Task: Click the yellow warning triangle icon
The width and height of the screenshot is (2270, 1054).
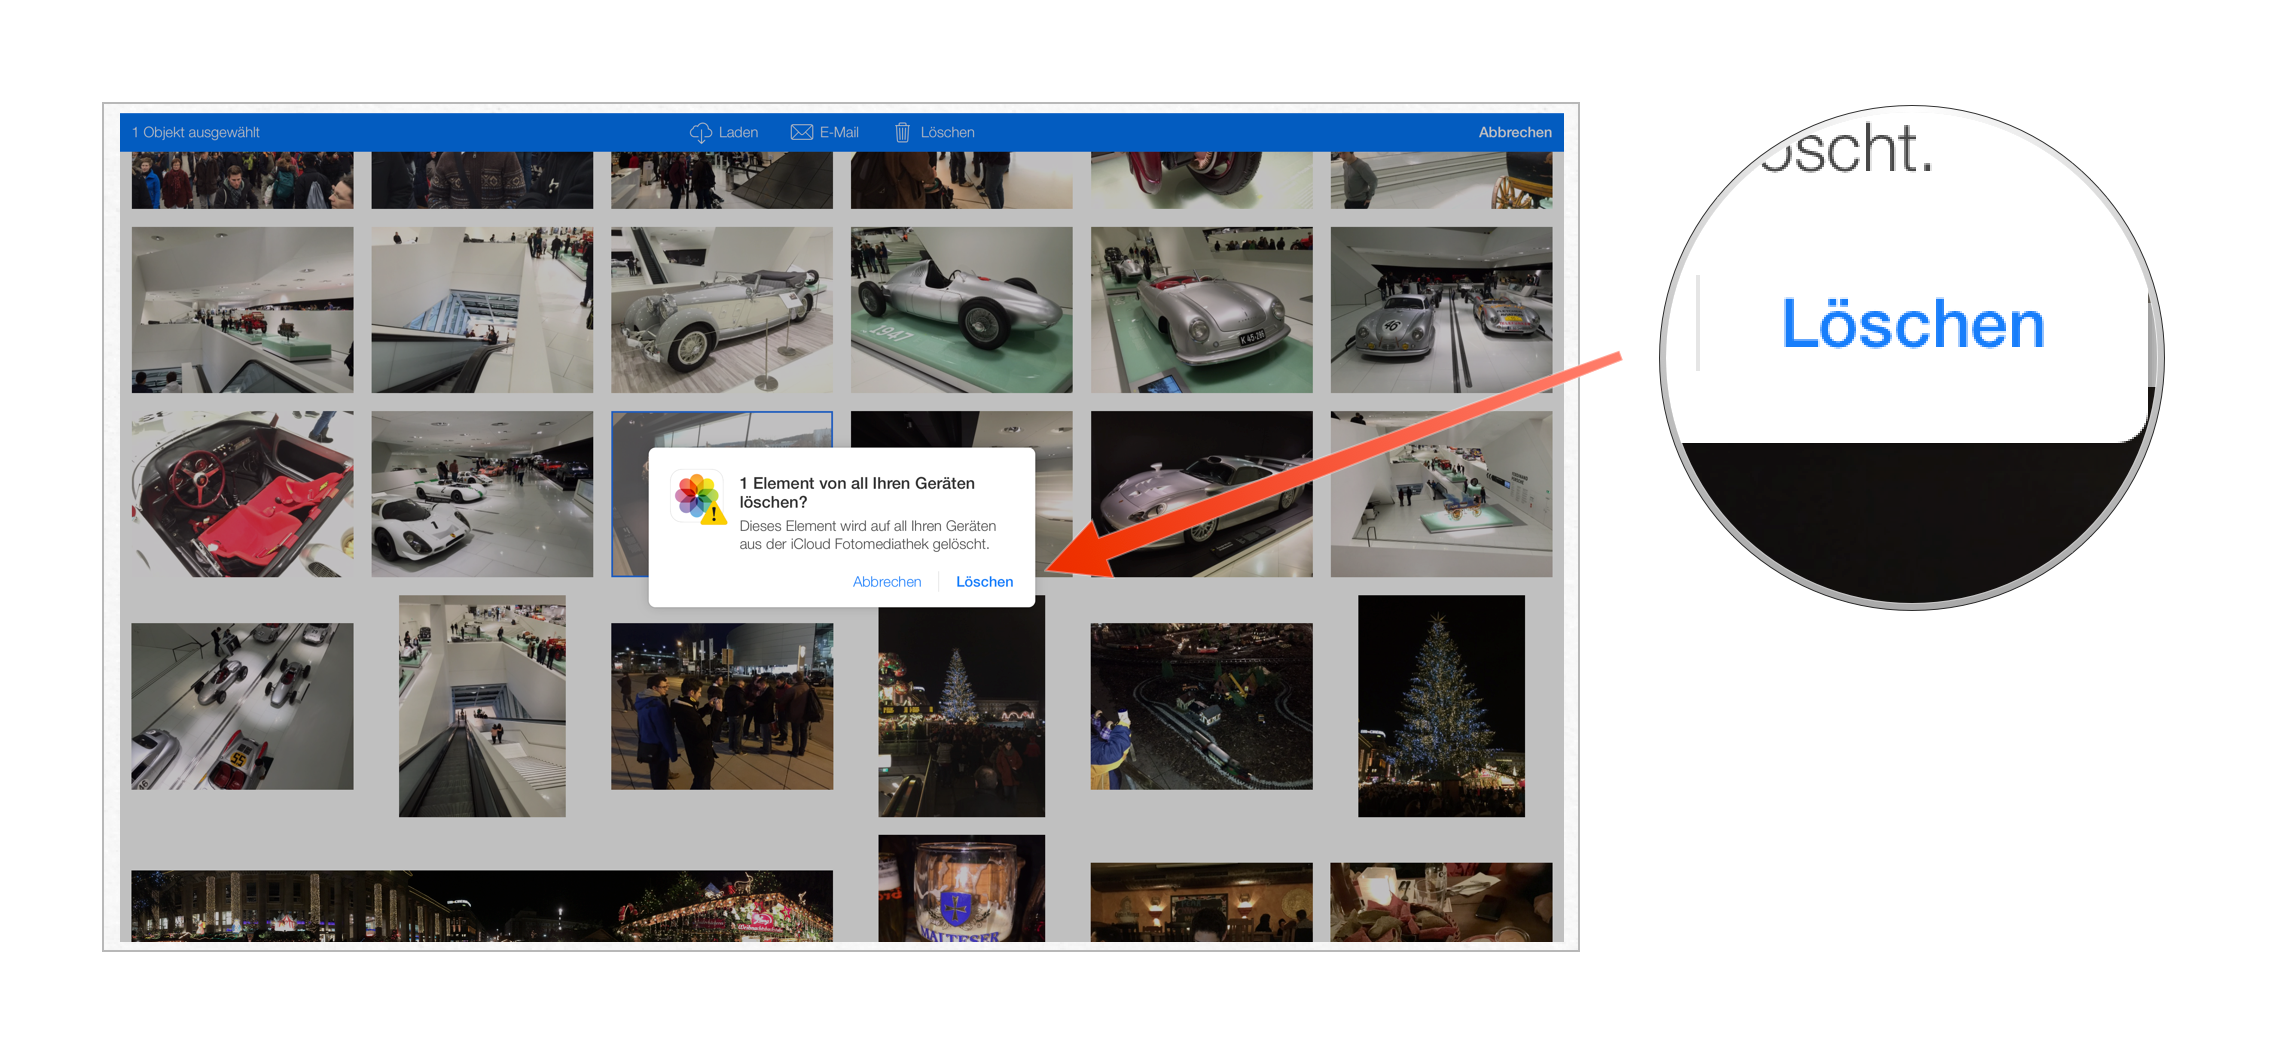Action: [x=712, y=516]
